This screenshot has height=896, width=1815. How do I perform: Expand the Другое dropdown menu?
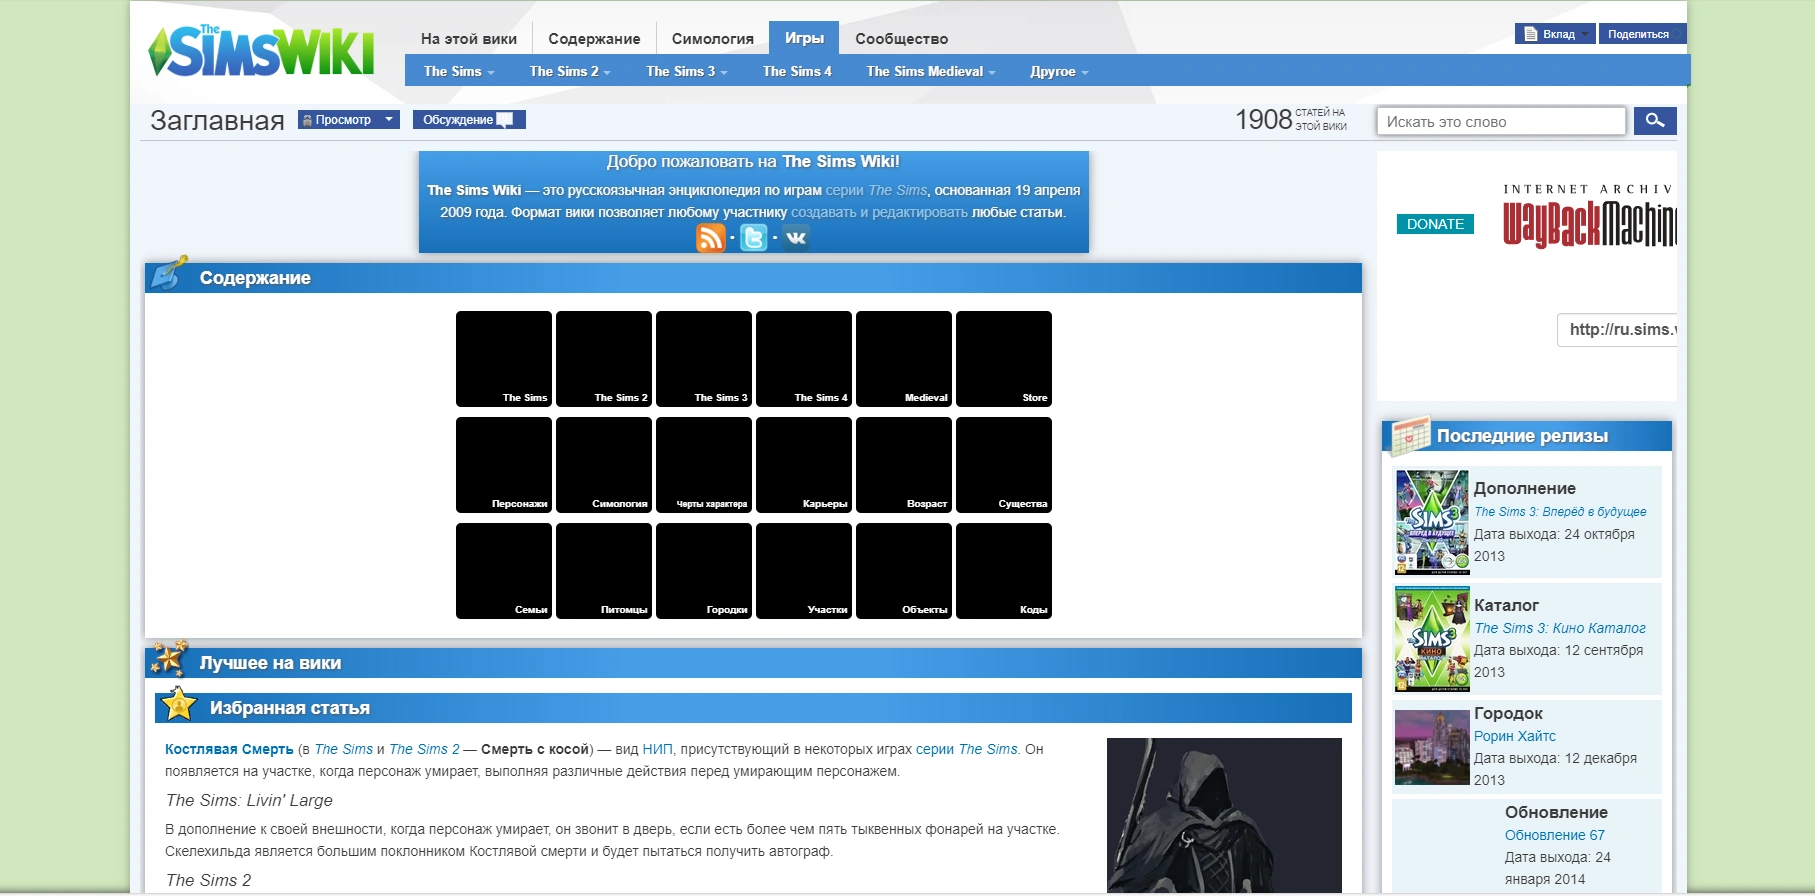(1059, 71)
